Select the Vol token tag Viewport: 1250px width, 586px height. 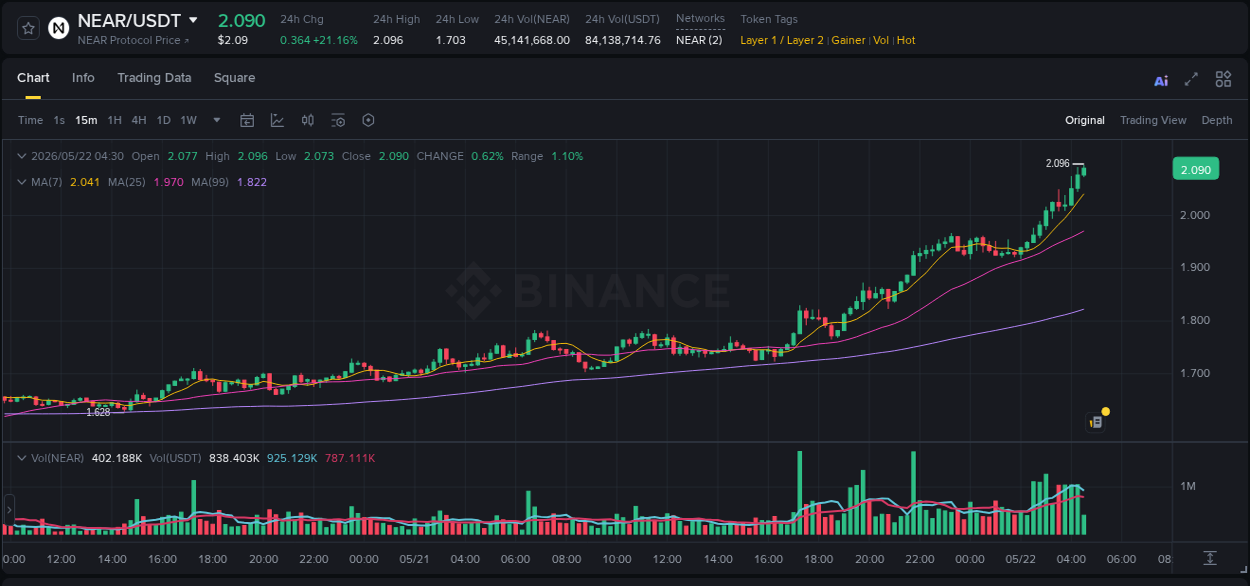881,40
